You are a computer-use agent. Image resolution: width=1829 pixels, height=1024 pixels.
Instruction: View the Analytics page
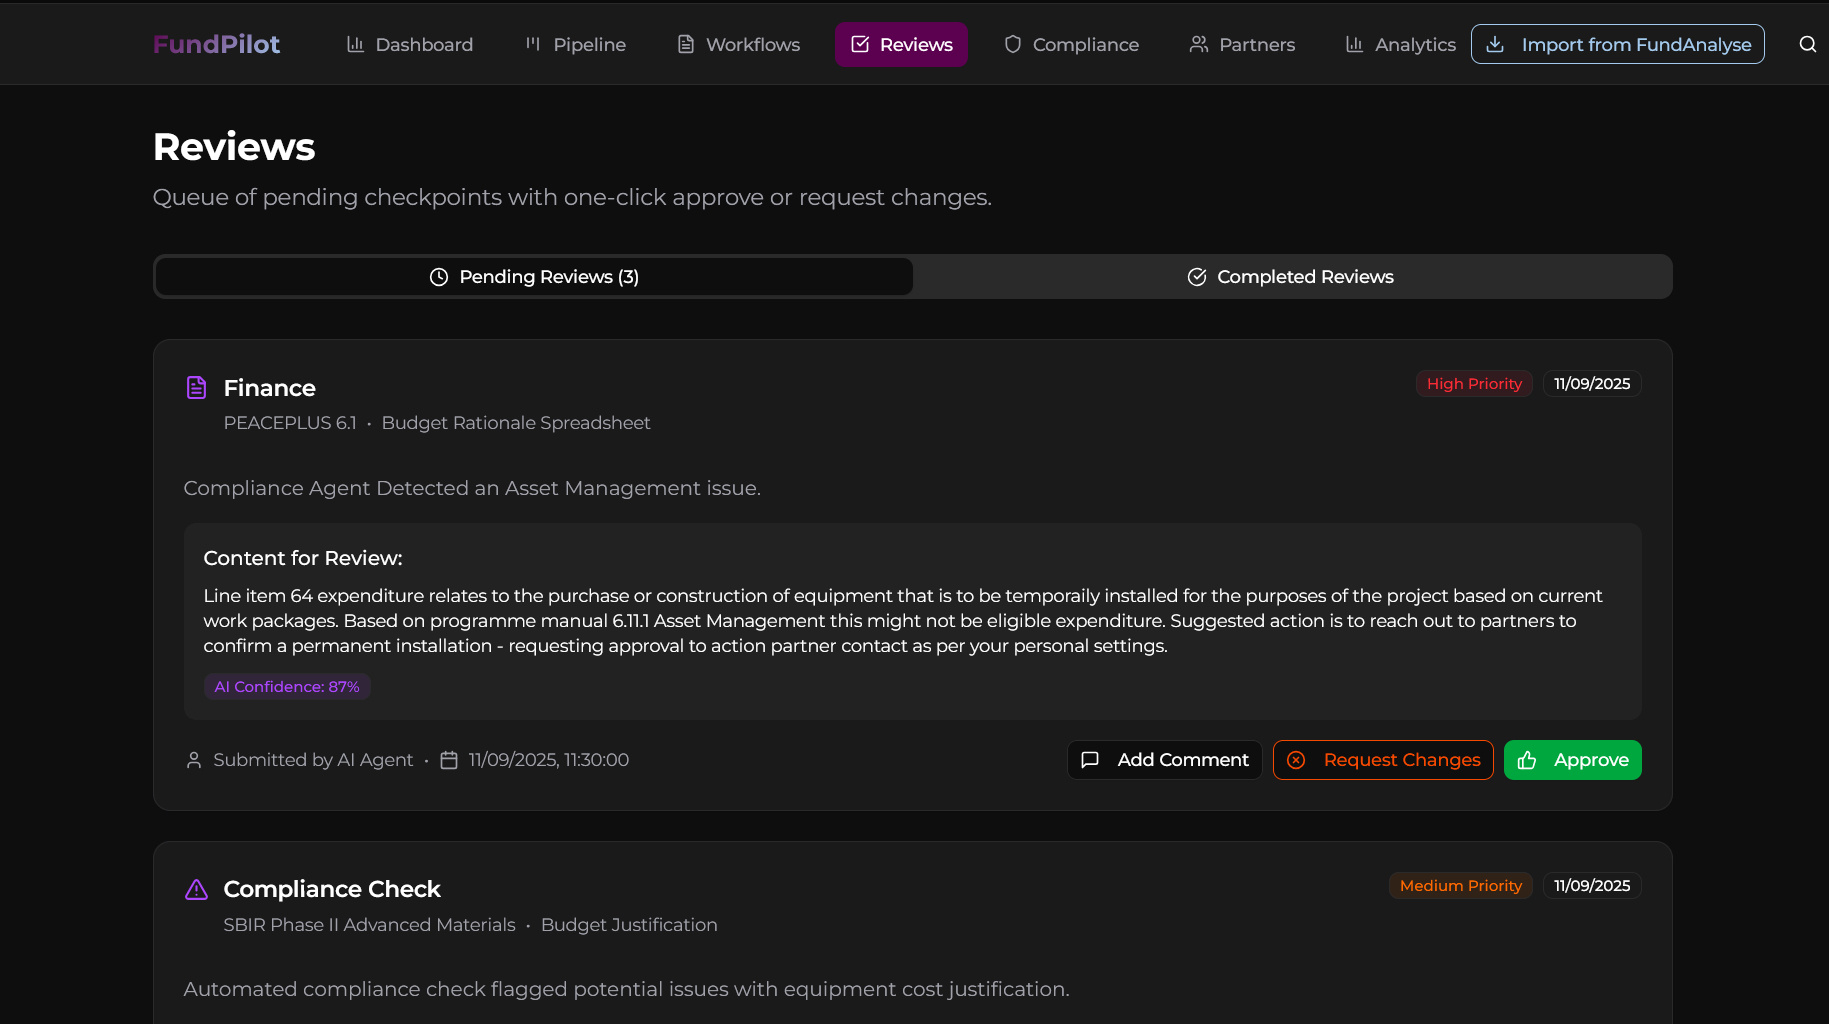tap(1400, 44)
